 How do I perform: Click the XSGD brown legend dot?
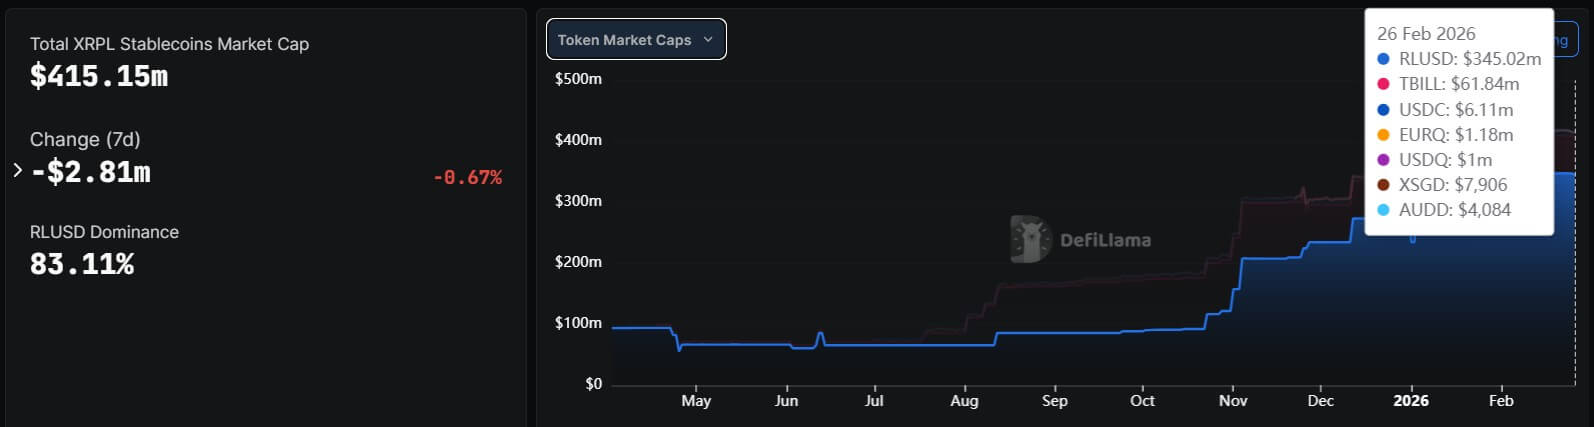(1383, 185)
